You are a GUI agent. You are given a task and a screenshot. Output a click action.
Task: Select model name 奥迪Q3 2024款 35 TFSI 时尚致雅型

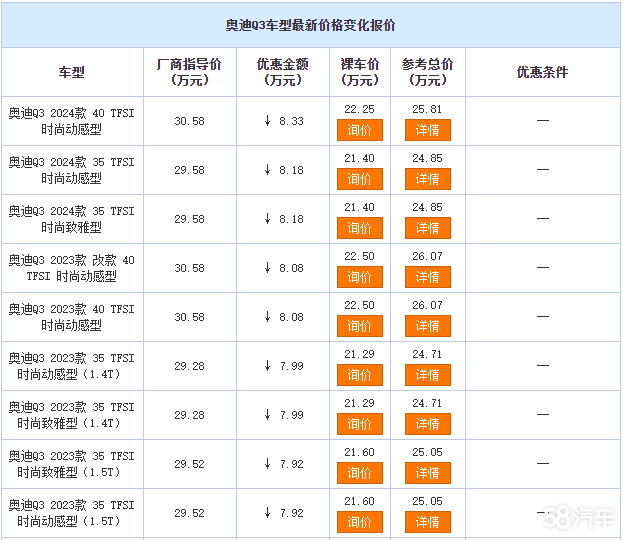tap(72, 219)
